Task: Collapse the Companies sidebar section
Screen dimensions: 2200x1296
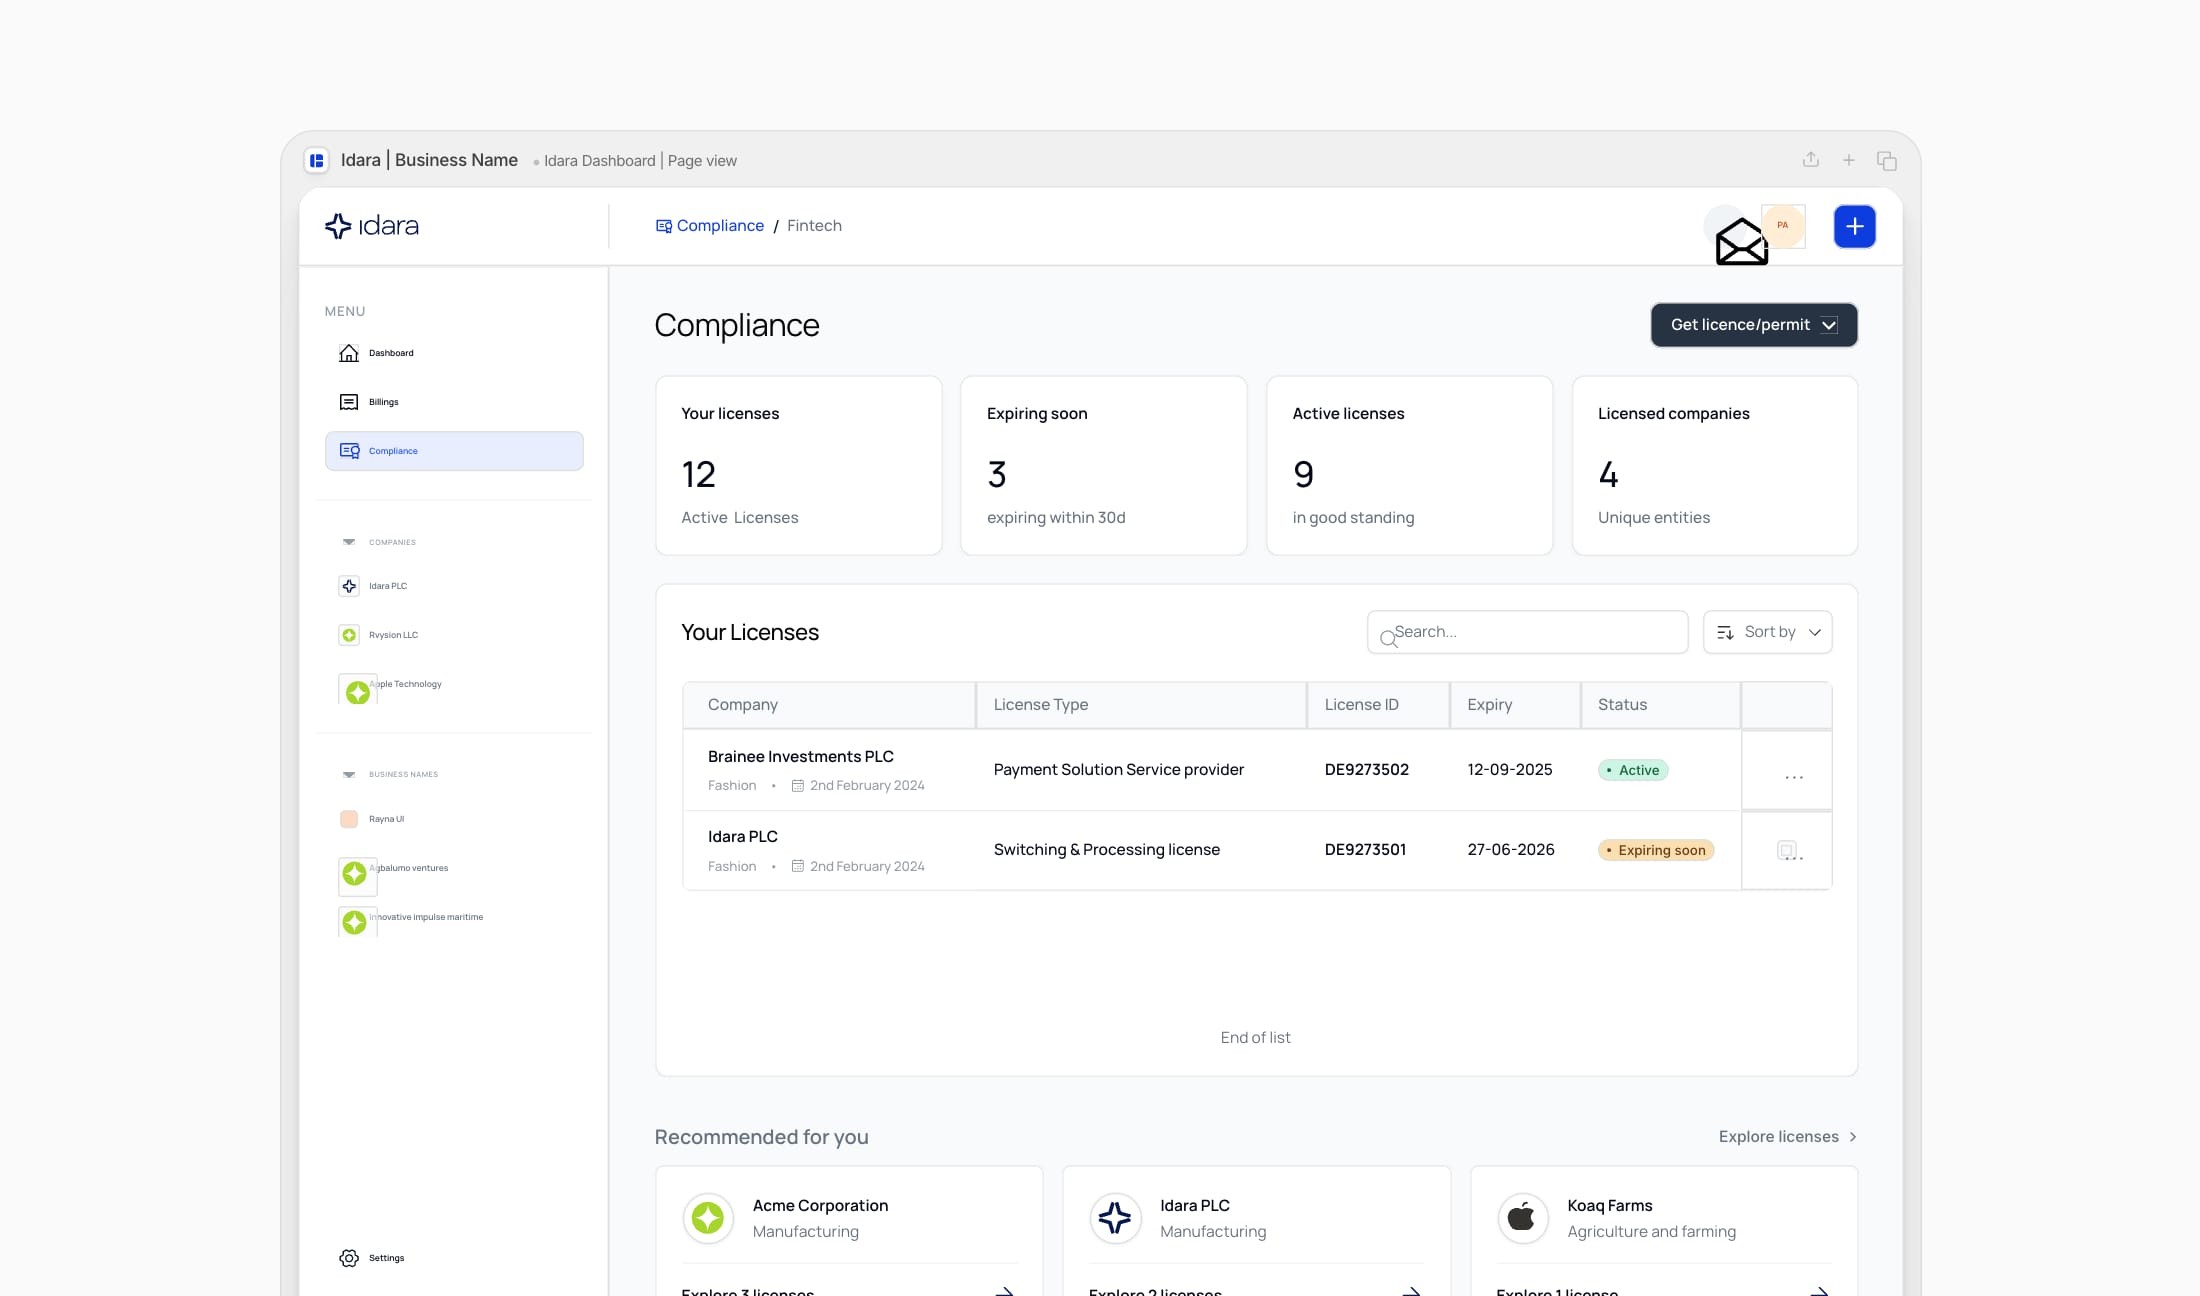Action: [349, 542]
